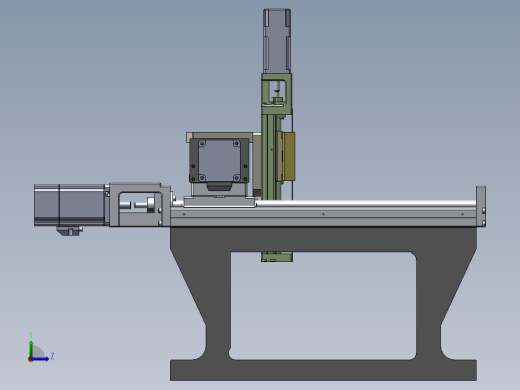The width and height of the screenshot is (520, 390).
Task: Select the end plate at the rail's right end
Action: tap(481, 206)
